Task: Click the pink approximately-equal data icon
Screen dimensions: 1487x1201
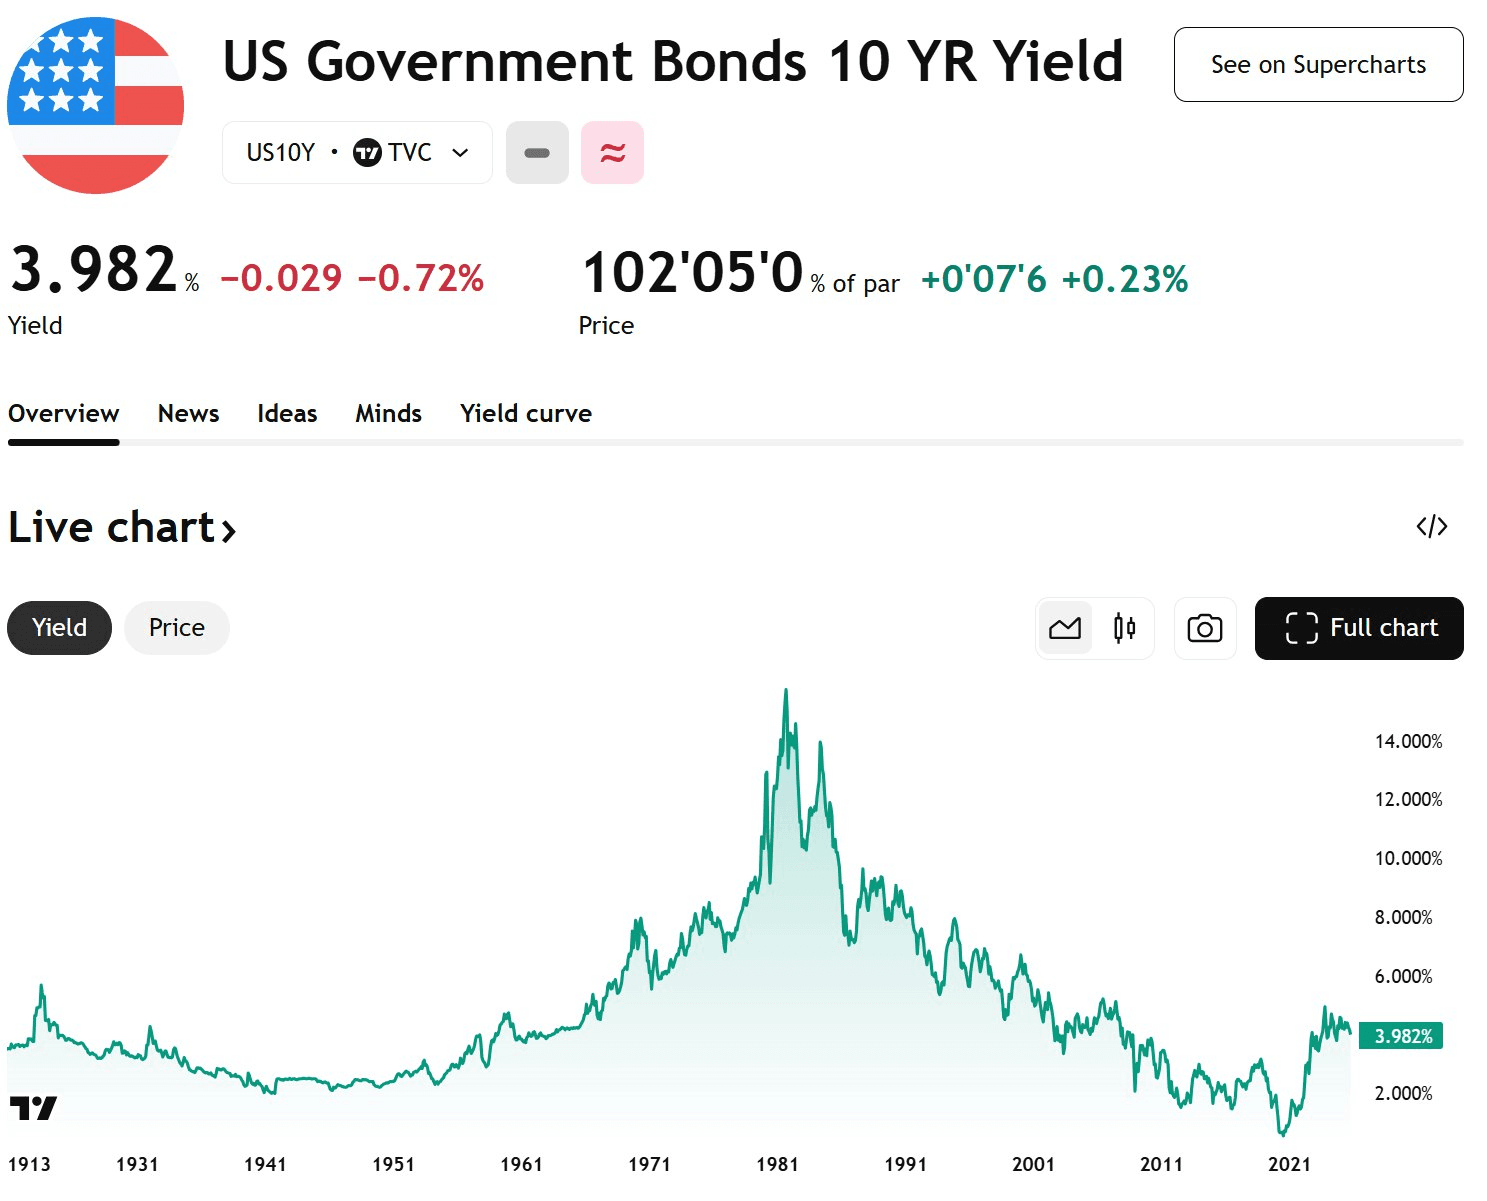Action: [x=612, y=153]
